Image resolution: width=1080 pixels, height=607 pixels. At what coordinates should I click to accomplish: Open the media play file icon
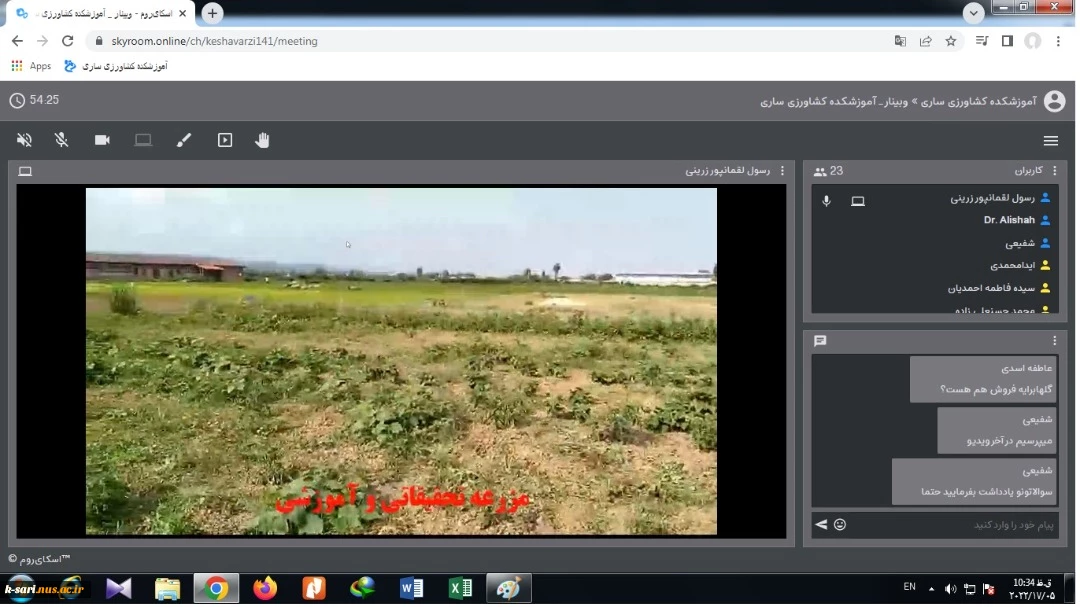[225, 141]
